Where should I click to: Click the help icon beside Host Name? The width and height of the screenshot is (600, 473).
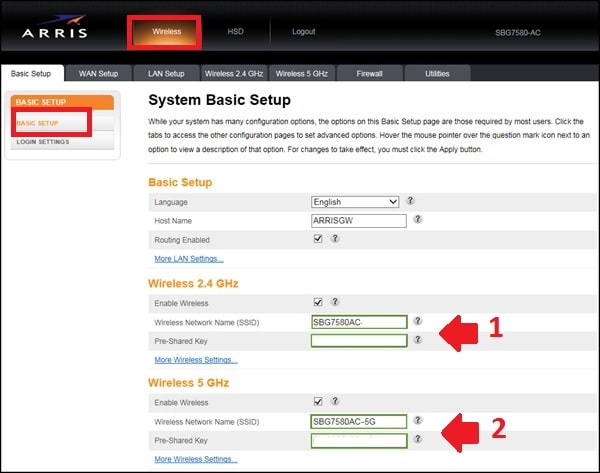coord(417,220)
